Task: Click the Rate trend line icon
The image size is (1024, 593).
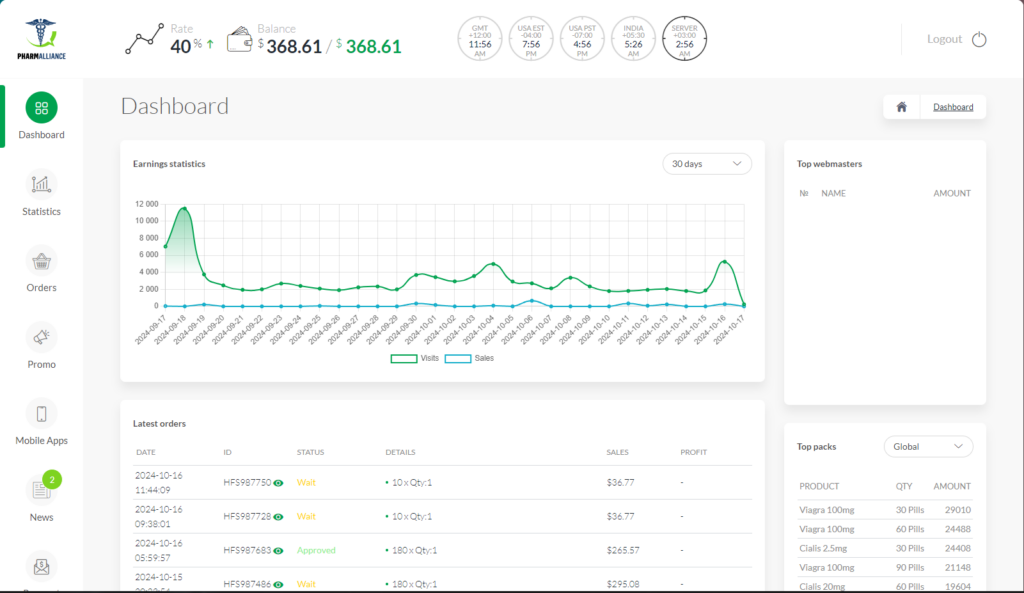Action: [144, 39]
